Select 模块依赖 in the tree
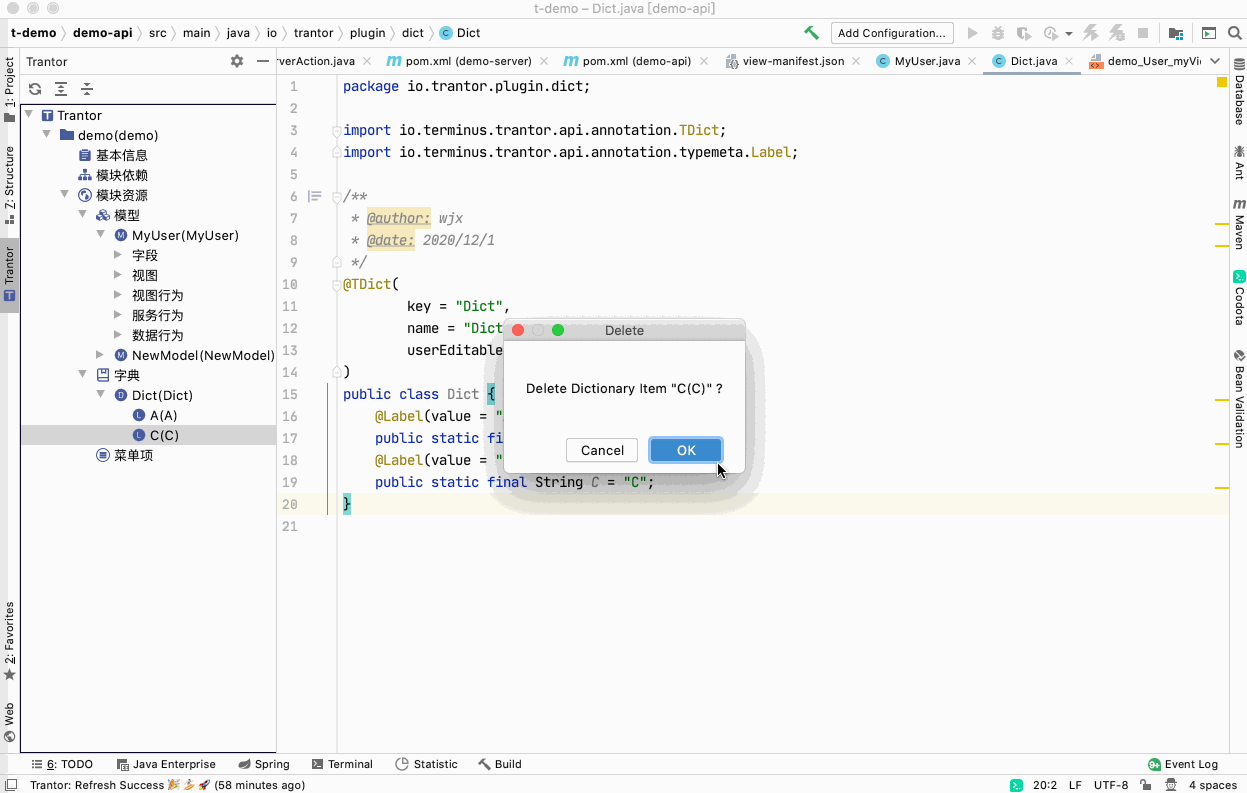Image resolution: width=1247 pixels, height=793 pixels. 121,175
